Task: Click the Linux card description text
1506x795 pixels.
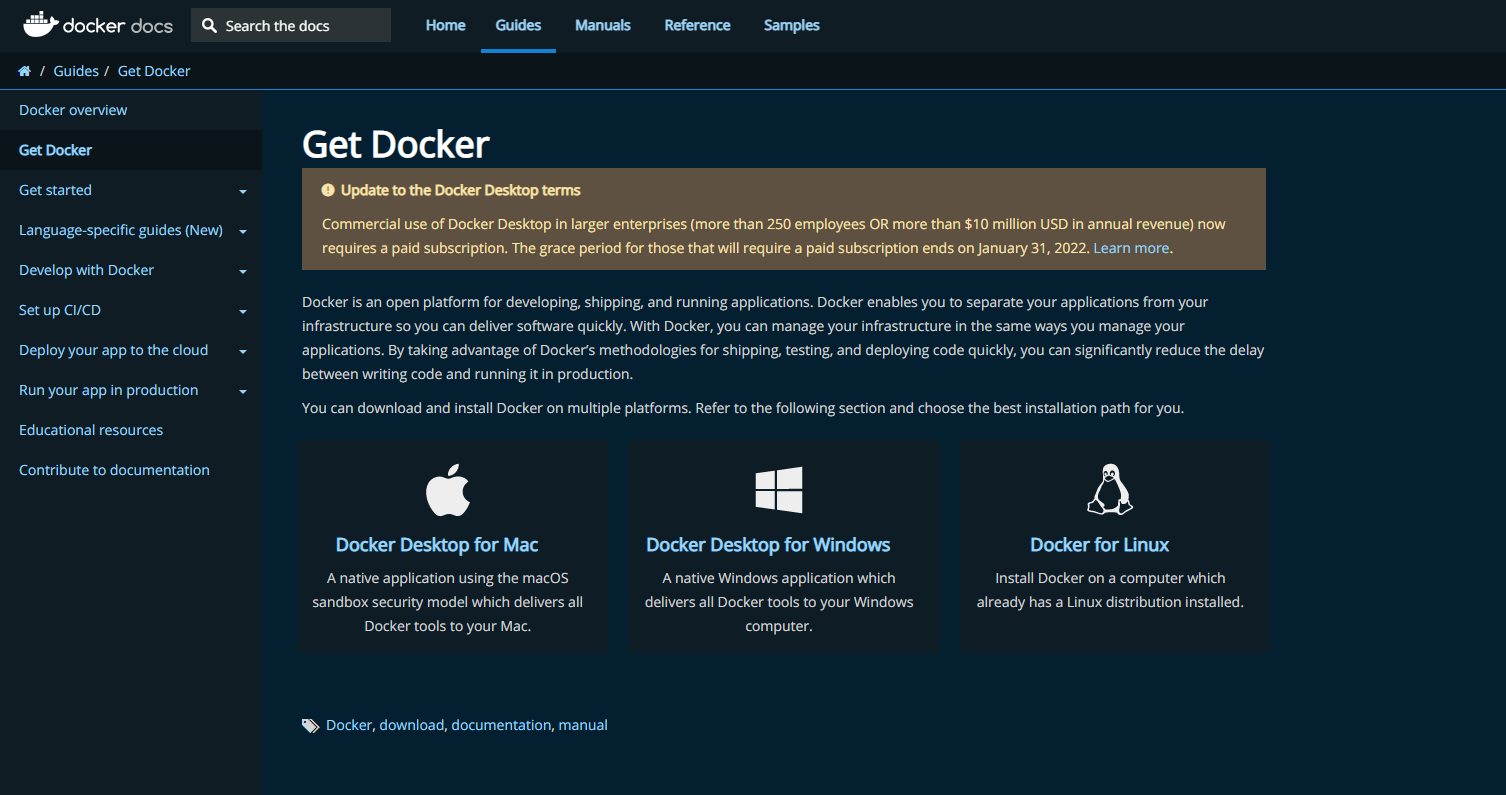Action: 1110,590
